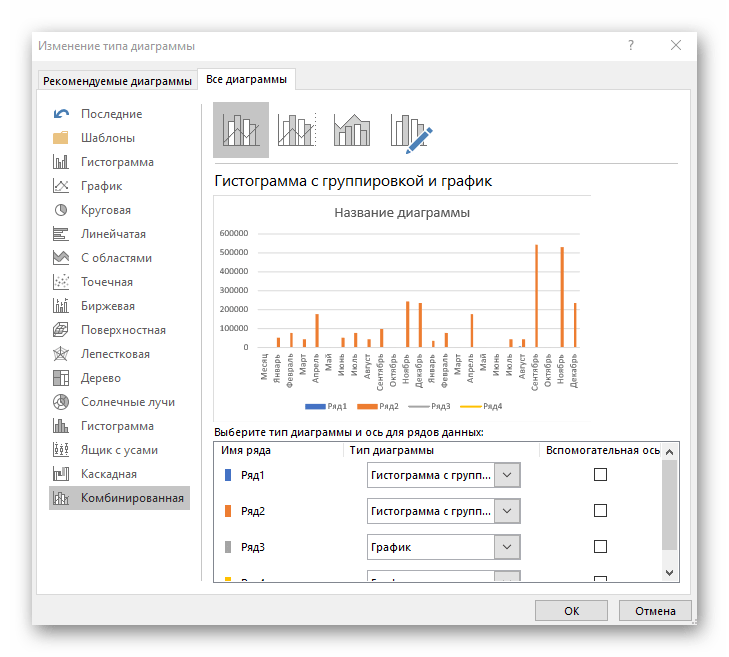Pick the stacked area and clustered column icon
This screenshot has width=729, height=657.
352,130
